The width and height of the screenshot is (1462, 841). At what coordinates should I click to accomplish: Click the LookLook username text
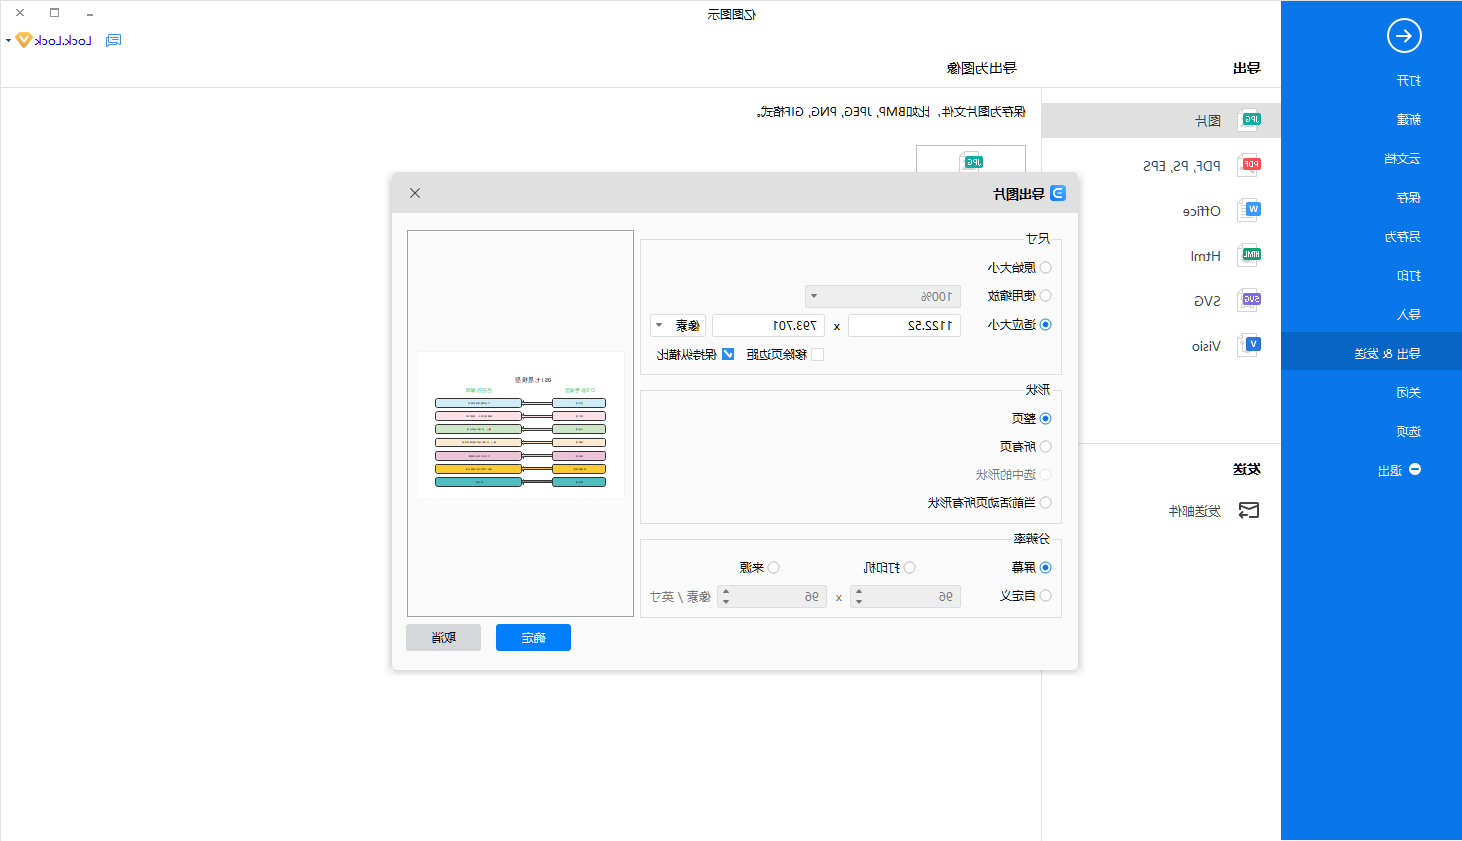coord(63,41)
